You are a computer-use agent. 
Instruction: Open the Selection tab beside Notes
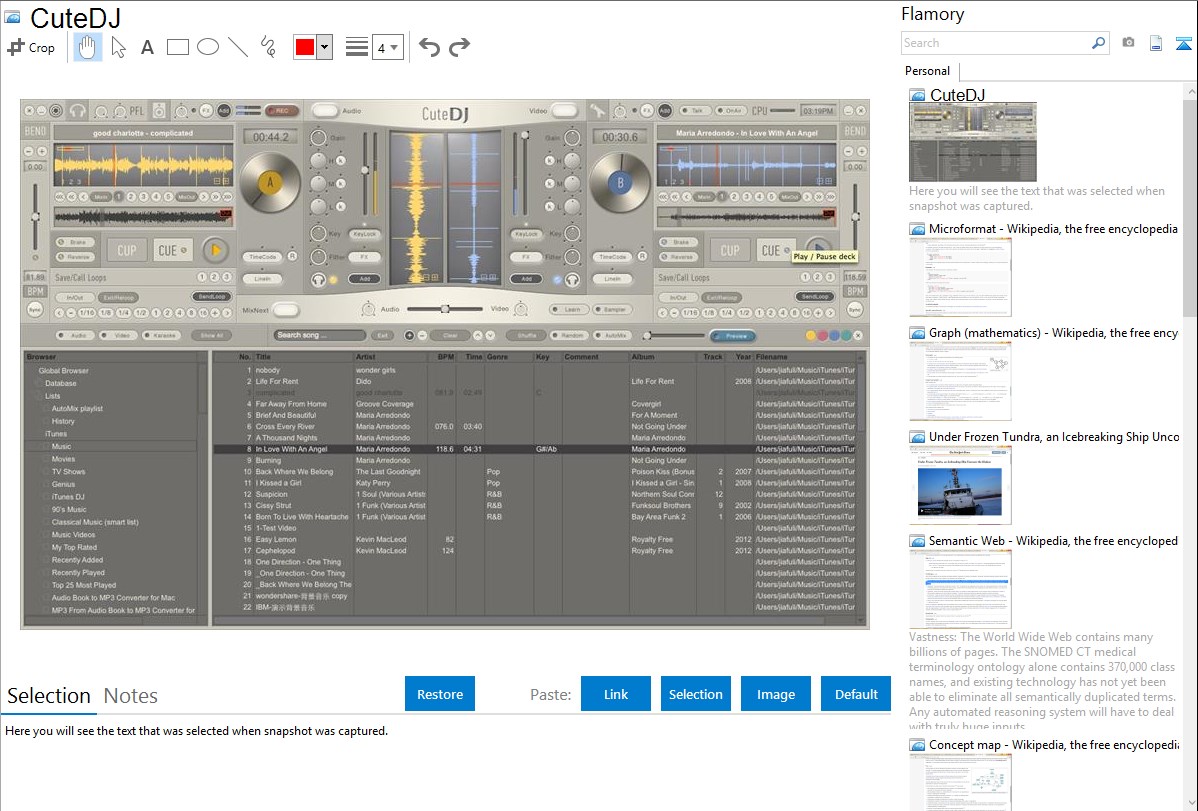tap(49, 696)
